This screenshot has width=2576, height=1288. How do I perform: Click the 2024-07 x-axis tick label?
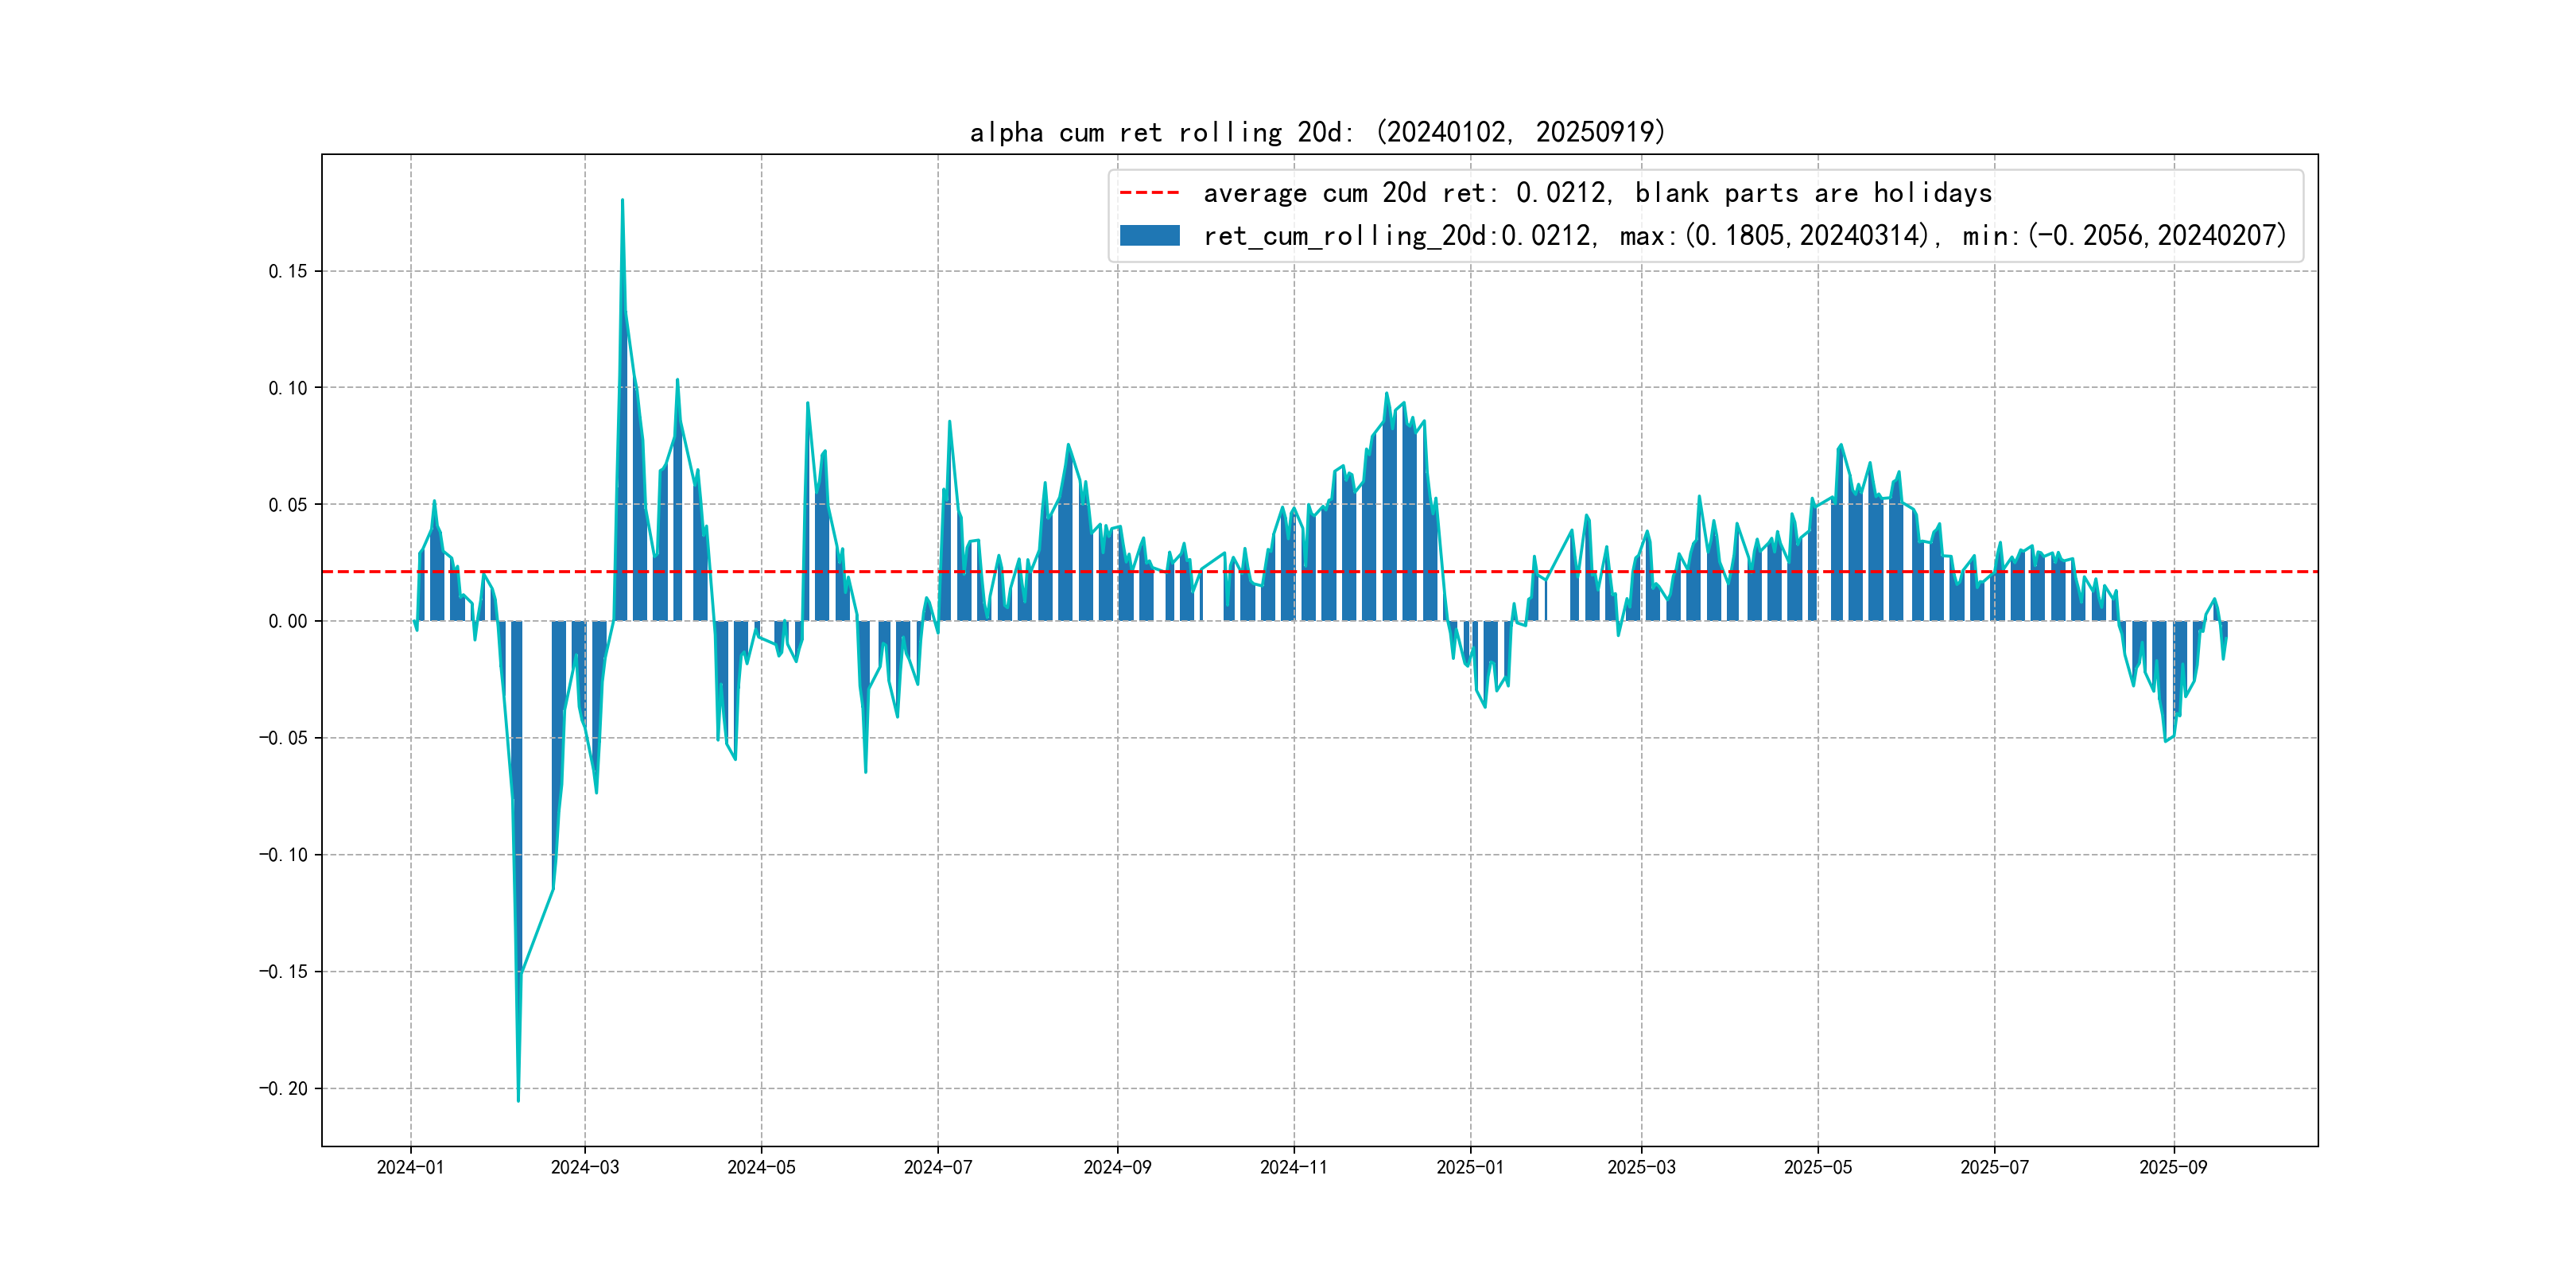938,1167
